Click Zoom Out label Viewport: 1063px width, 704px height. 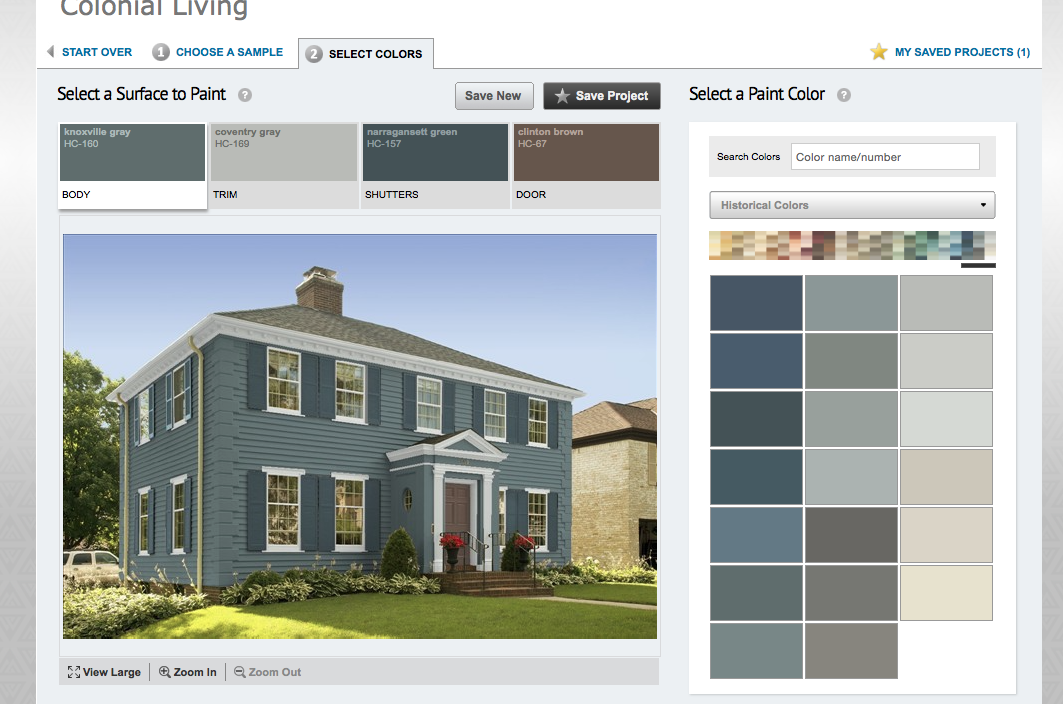click(x=275, y=672)
